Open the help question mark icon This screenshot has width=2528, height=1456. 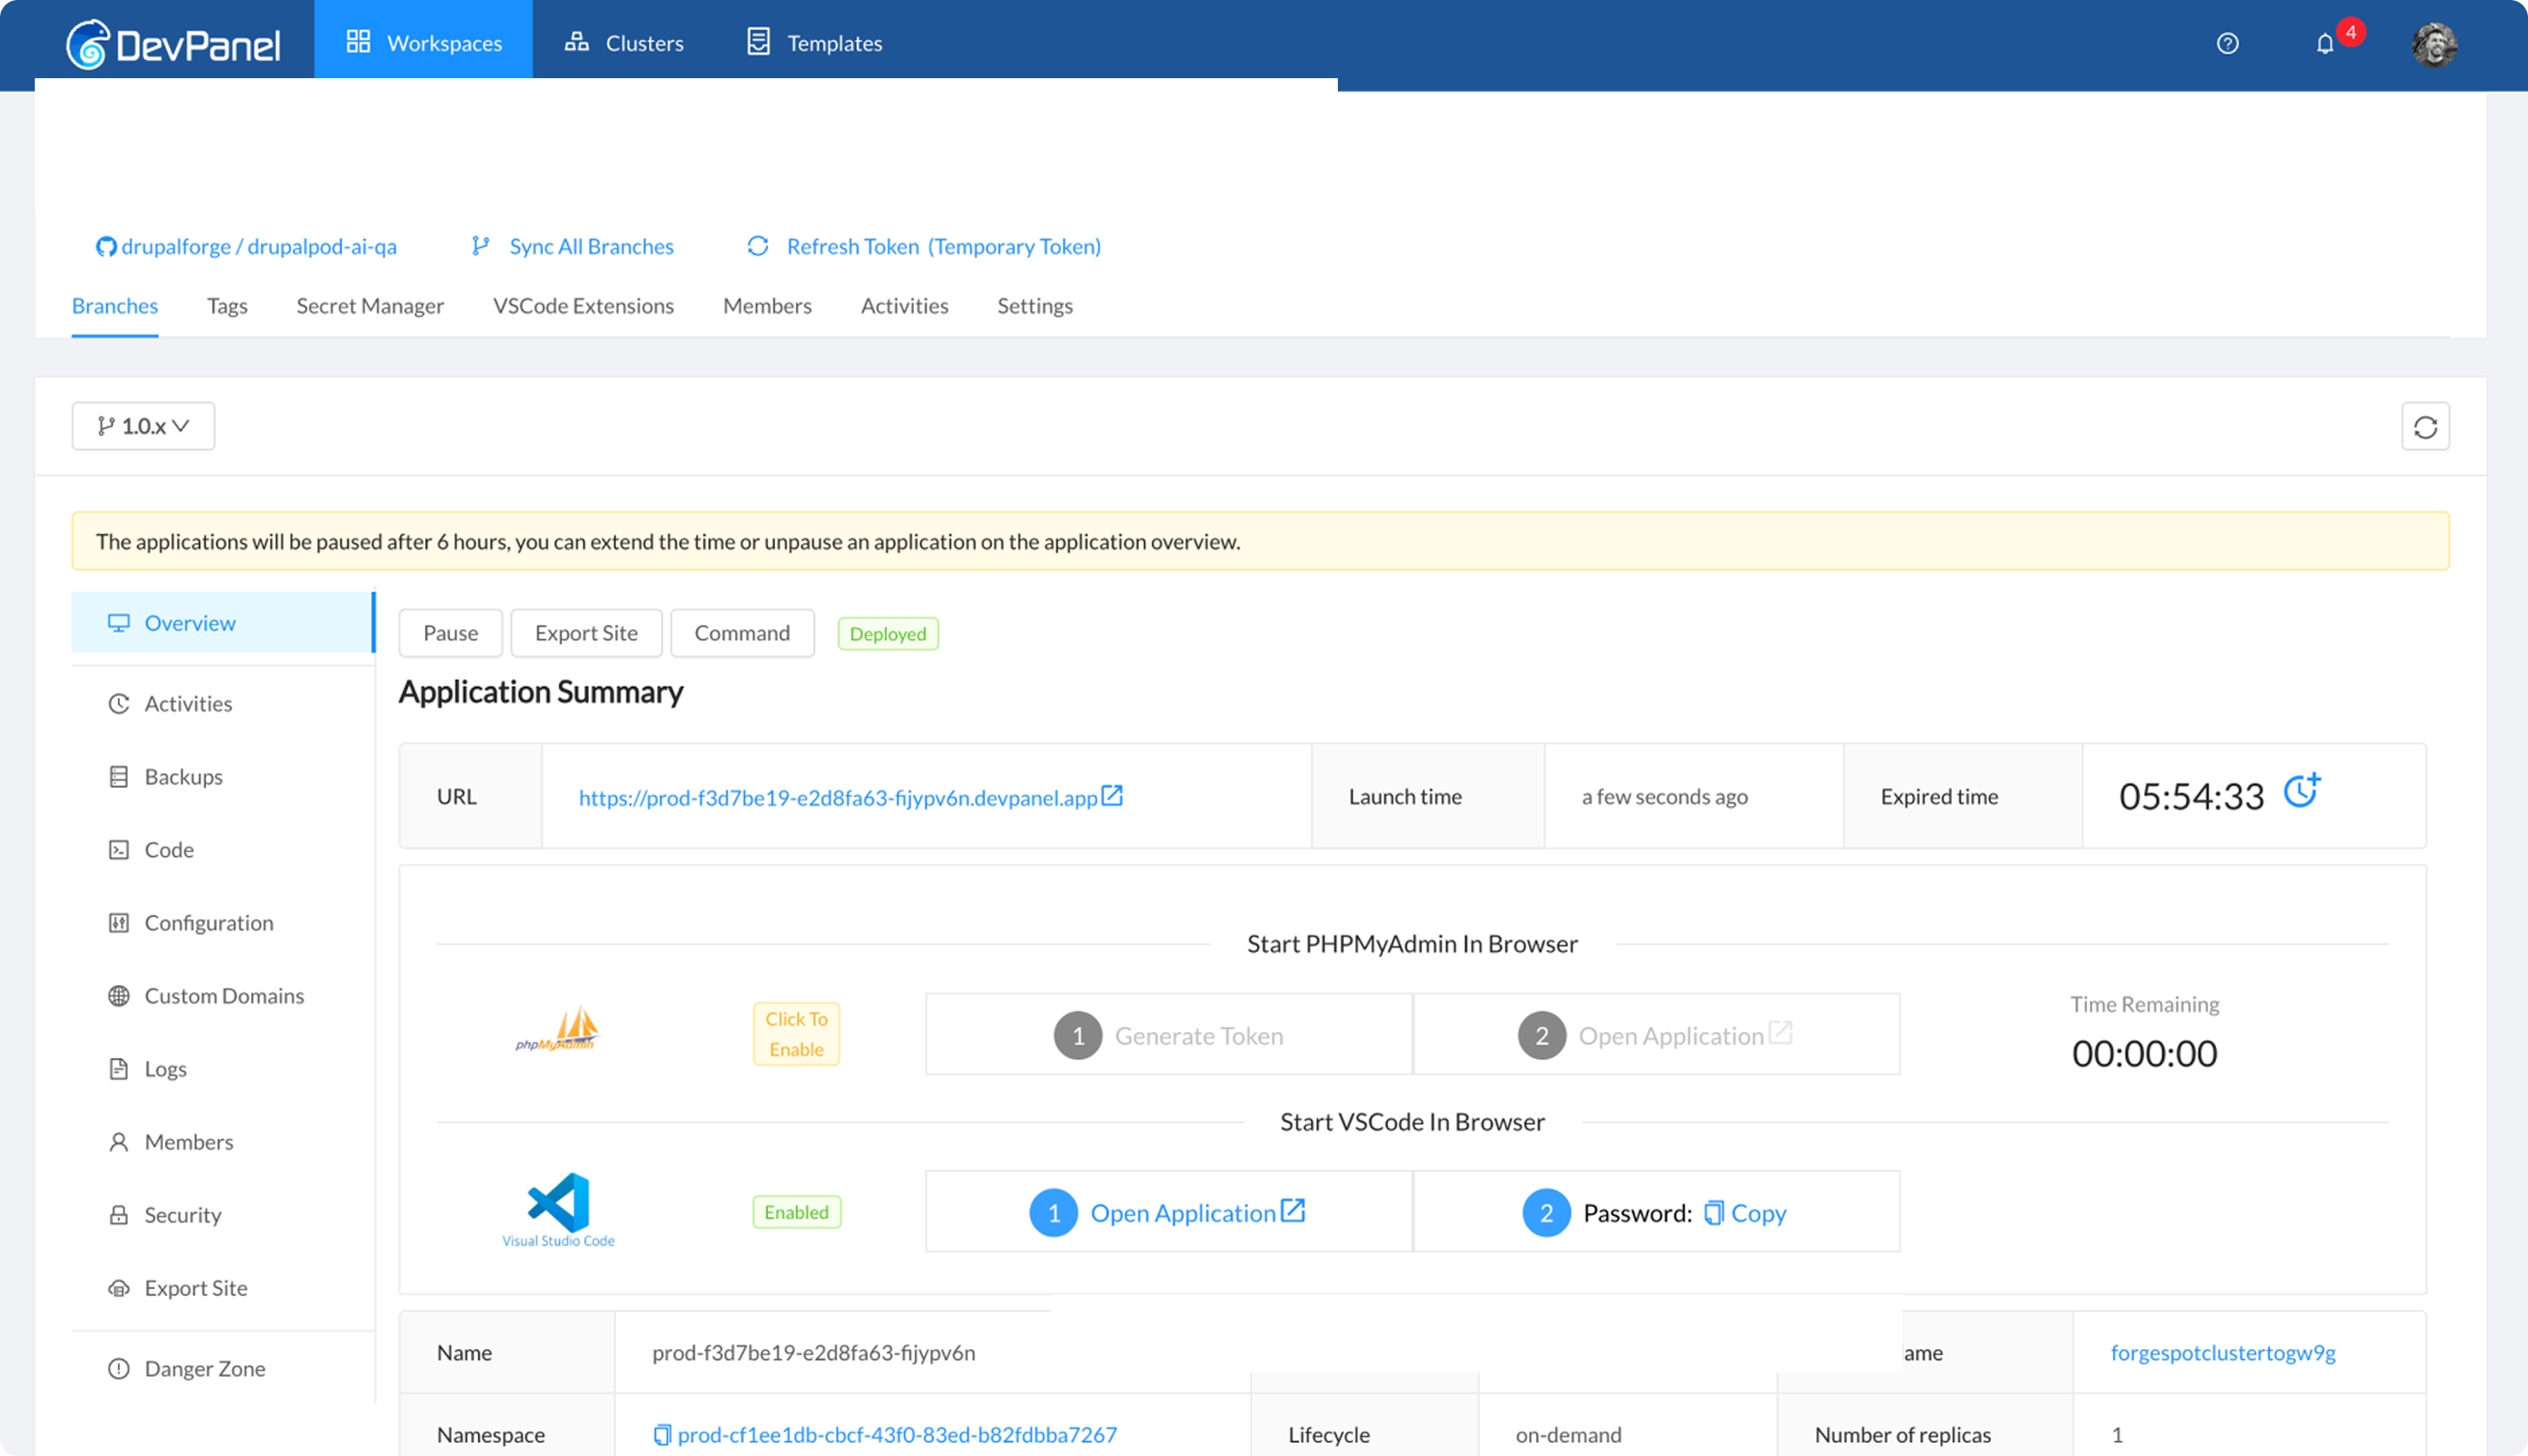(x=2227, y=43)
